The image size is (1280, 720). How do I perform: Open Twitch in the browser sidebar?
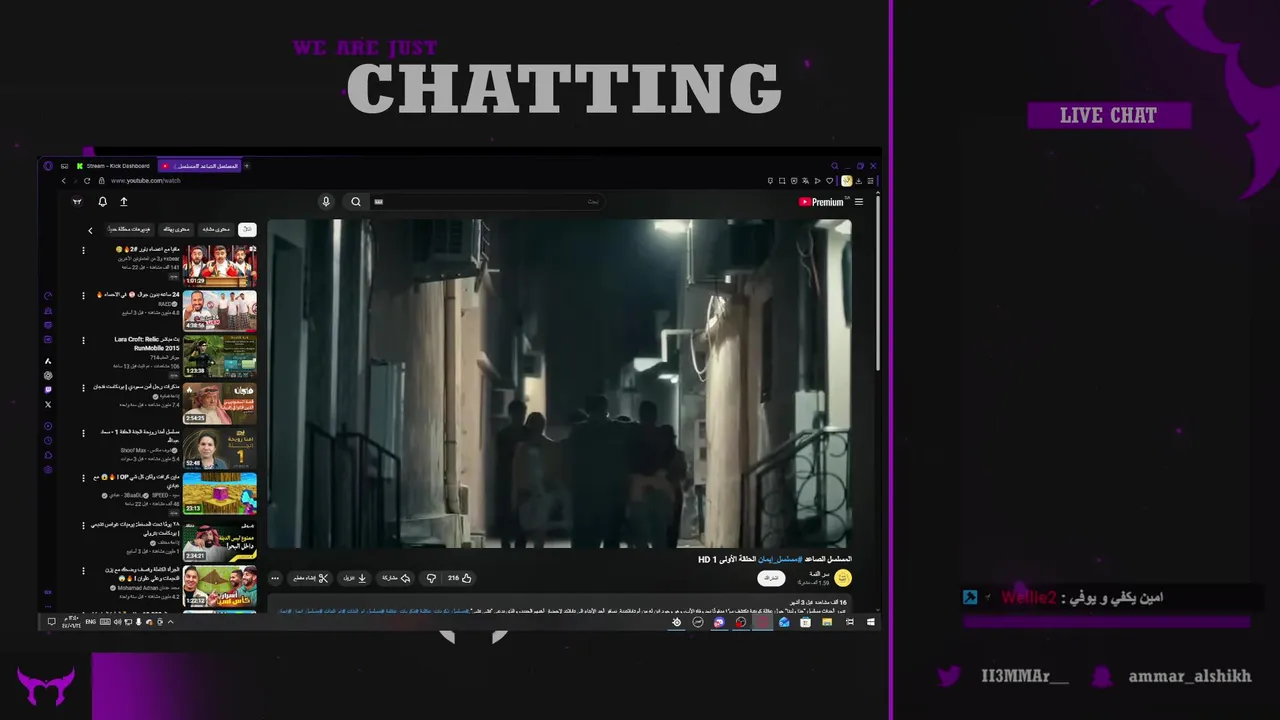pos(48,390)
